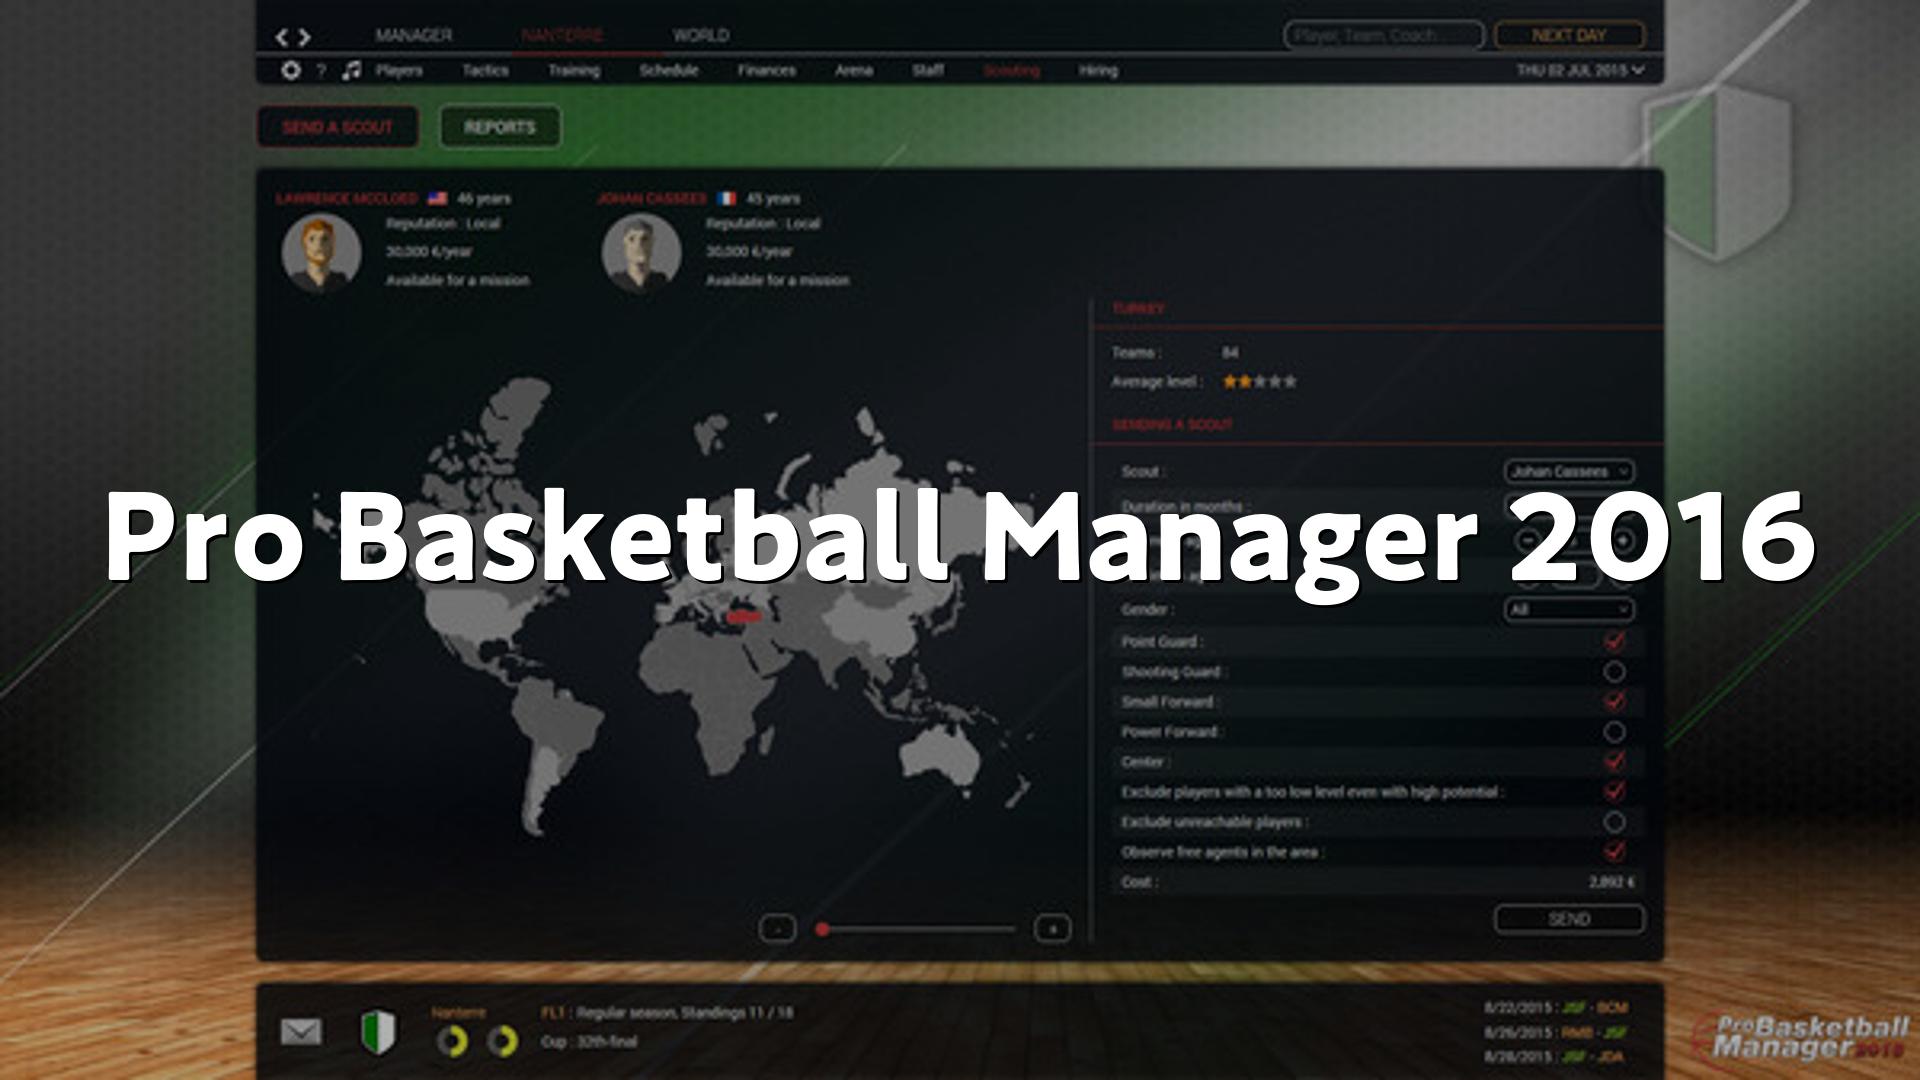This screenshot has width=1920, height=1080.
Task: Toggle the Point Guard checkbox
Action: (1613, 641)
